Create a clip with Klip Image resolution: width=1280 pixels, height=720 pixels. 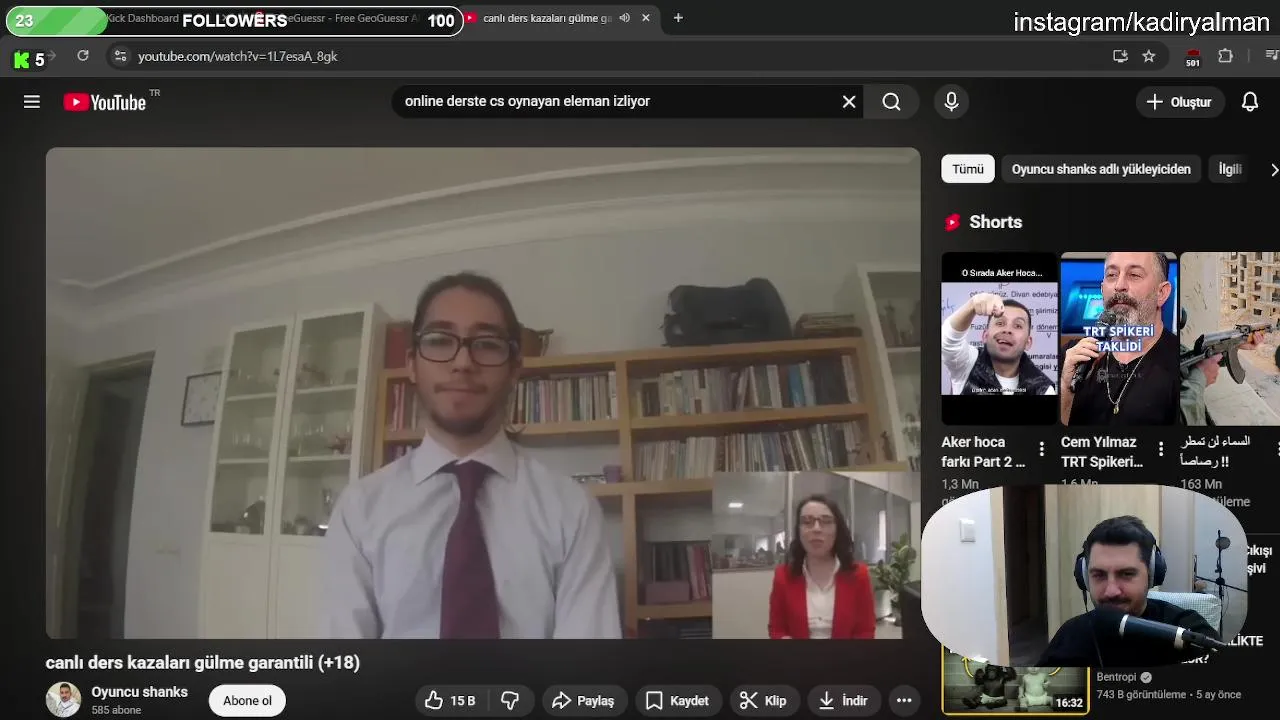763,701
